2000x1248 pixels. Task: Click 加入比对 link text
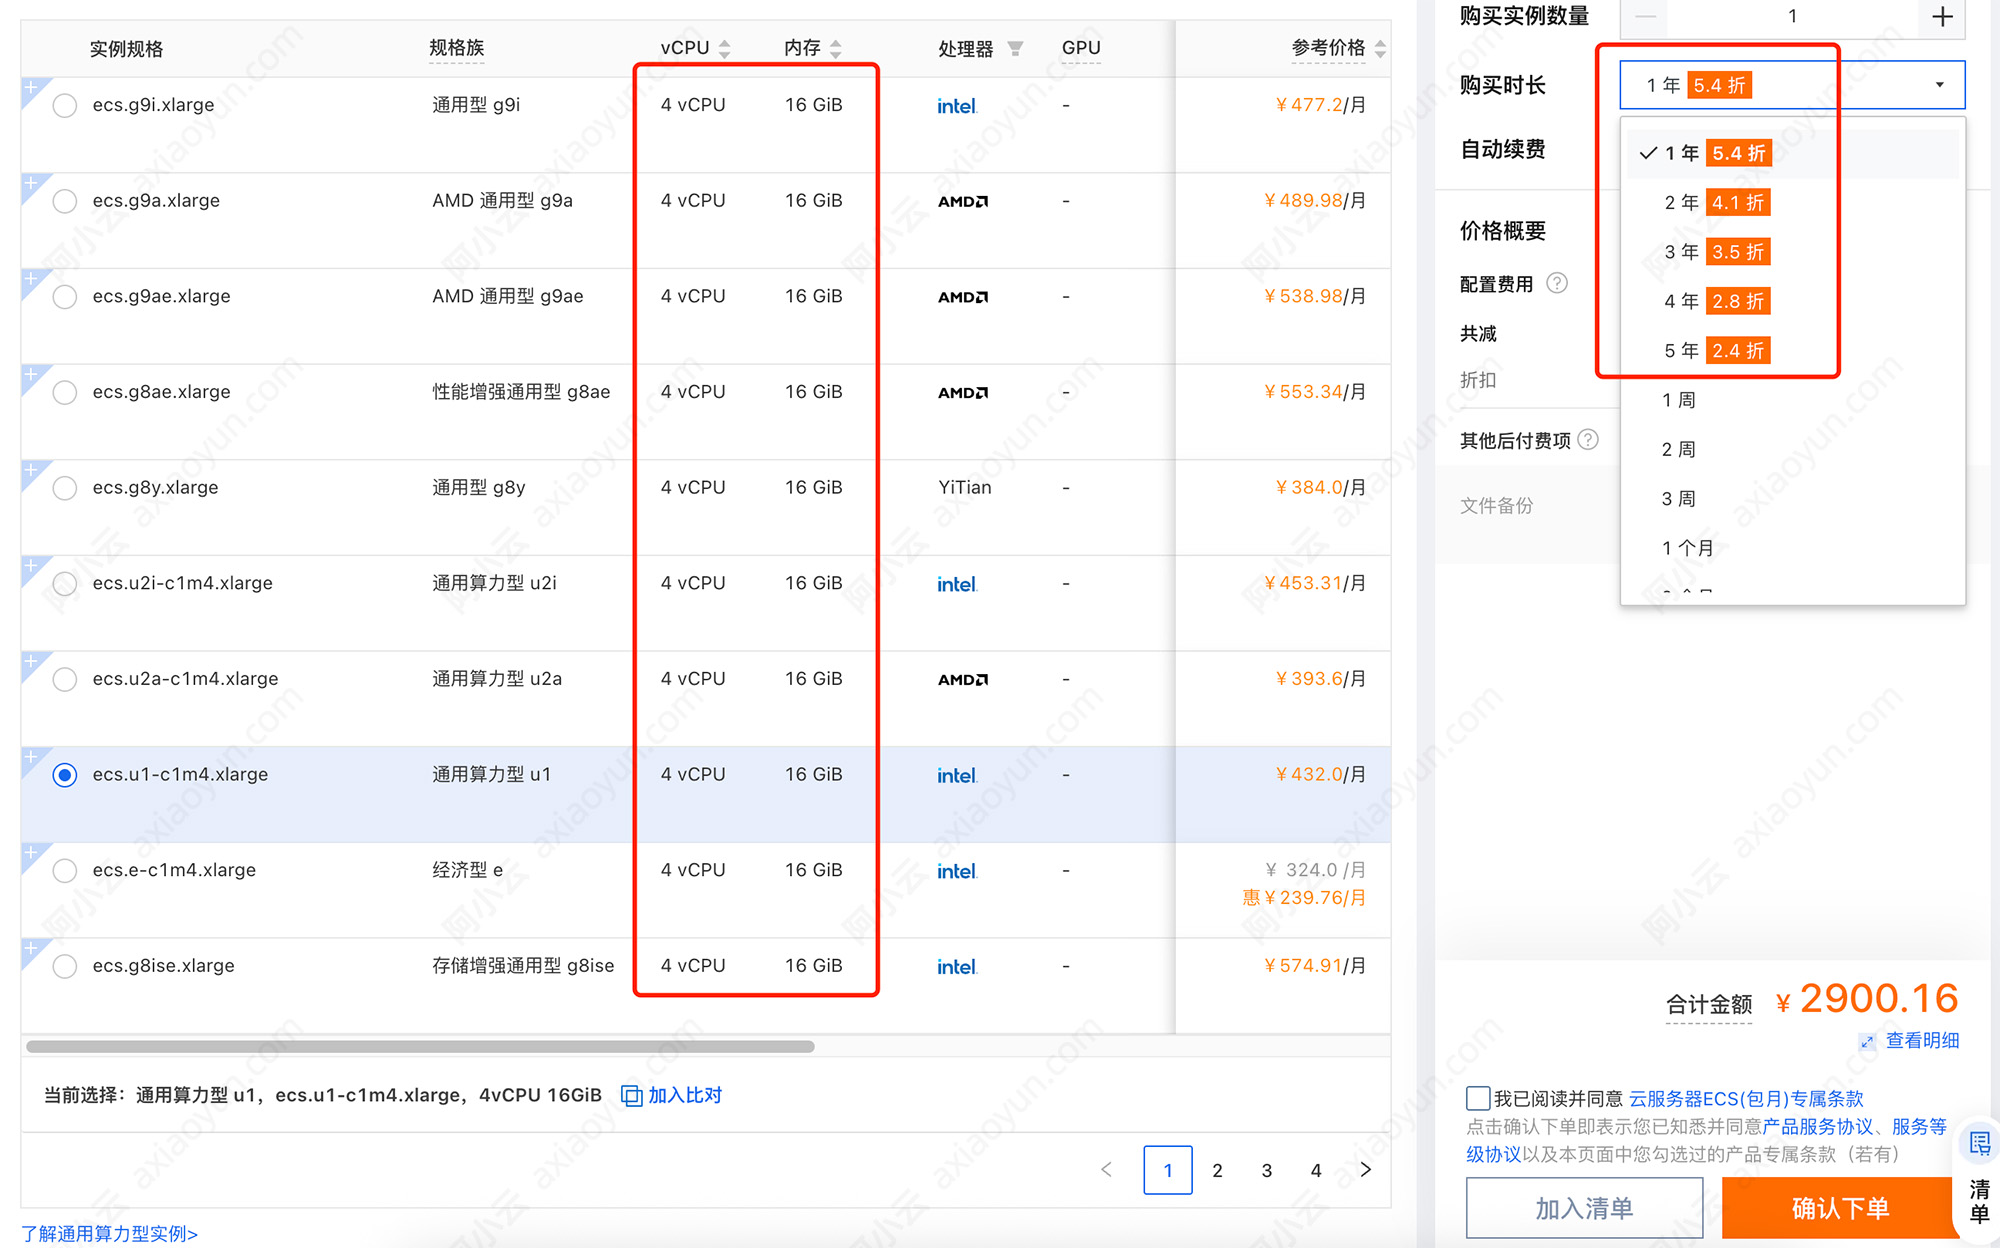pos(685,1096)
